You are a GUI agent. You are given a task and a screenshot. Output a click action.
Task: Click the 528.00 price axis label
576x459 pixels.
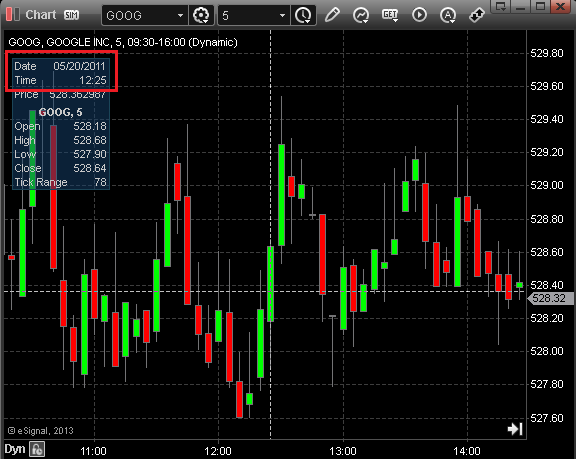pyautogui.click(x=547, y=351)
